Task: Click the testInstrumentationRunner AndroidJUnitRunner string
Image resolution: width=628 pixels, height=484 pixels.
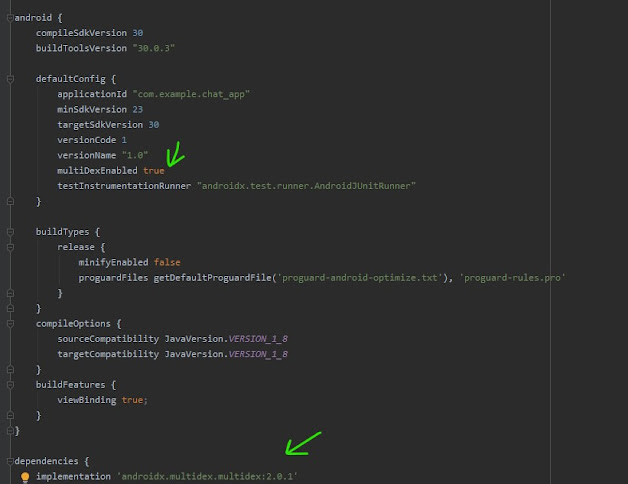Action: [305, 186]
